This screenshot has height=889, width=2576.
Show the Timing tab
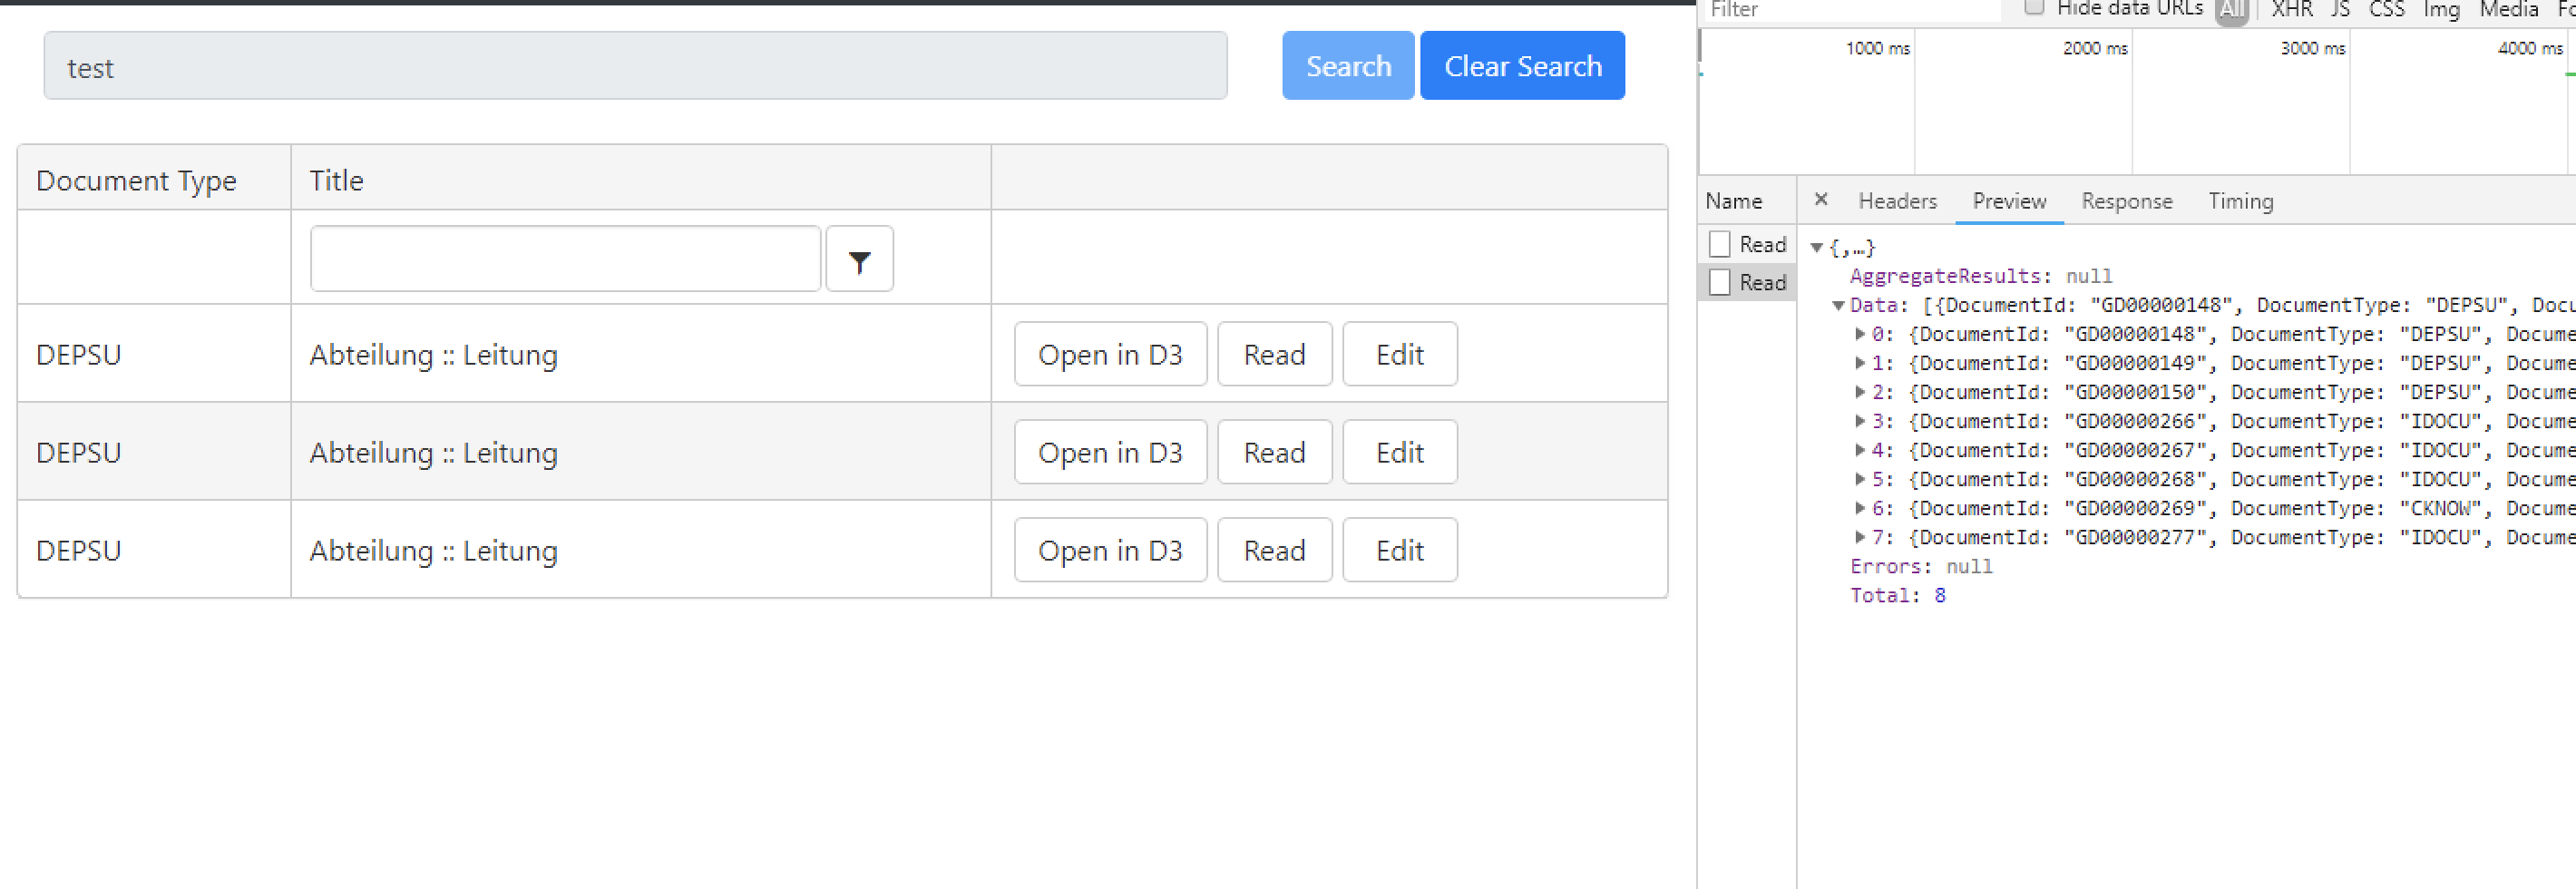2240,201
